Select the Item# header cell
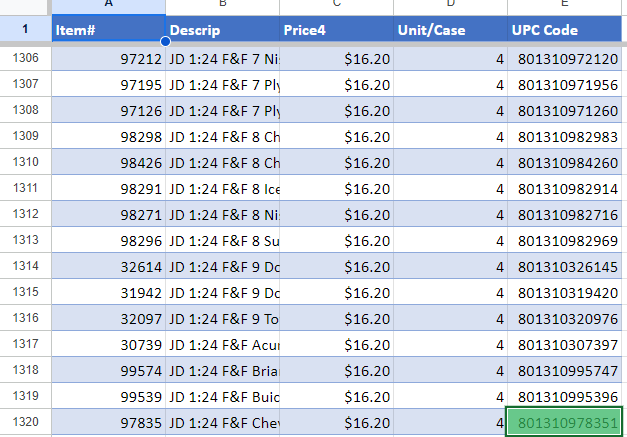The height and width of the screenshot is (437, 627). pyautogui.click(x=108, y=29)
